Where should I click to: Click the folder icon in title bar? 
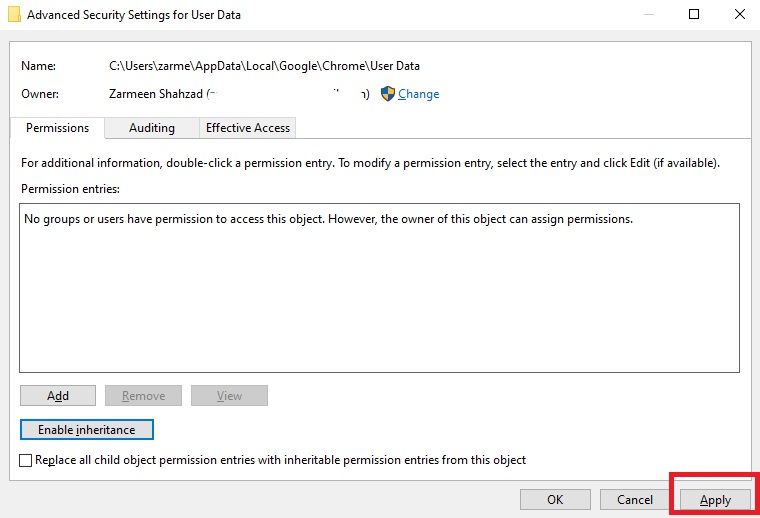pos(14,14)
